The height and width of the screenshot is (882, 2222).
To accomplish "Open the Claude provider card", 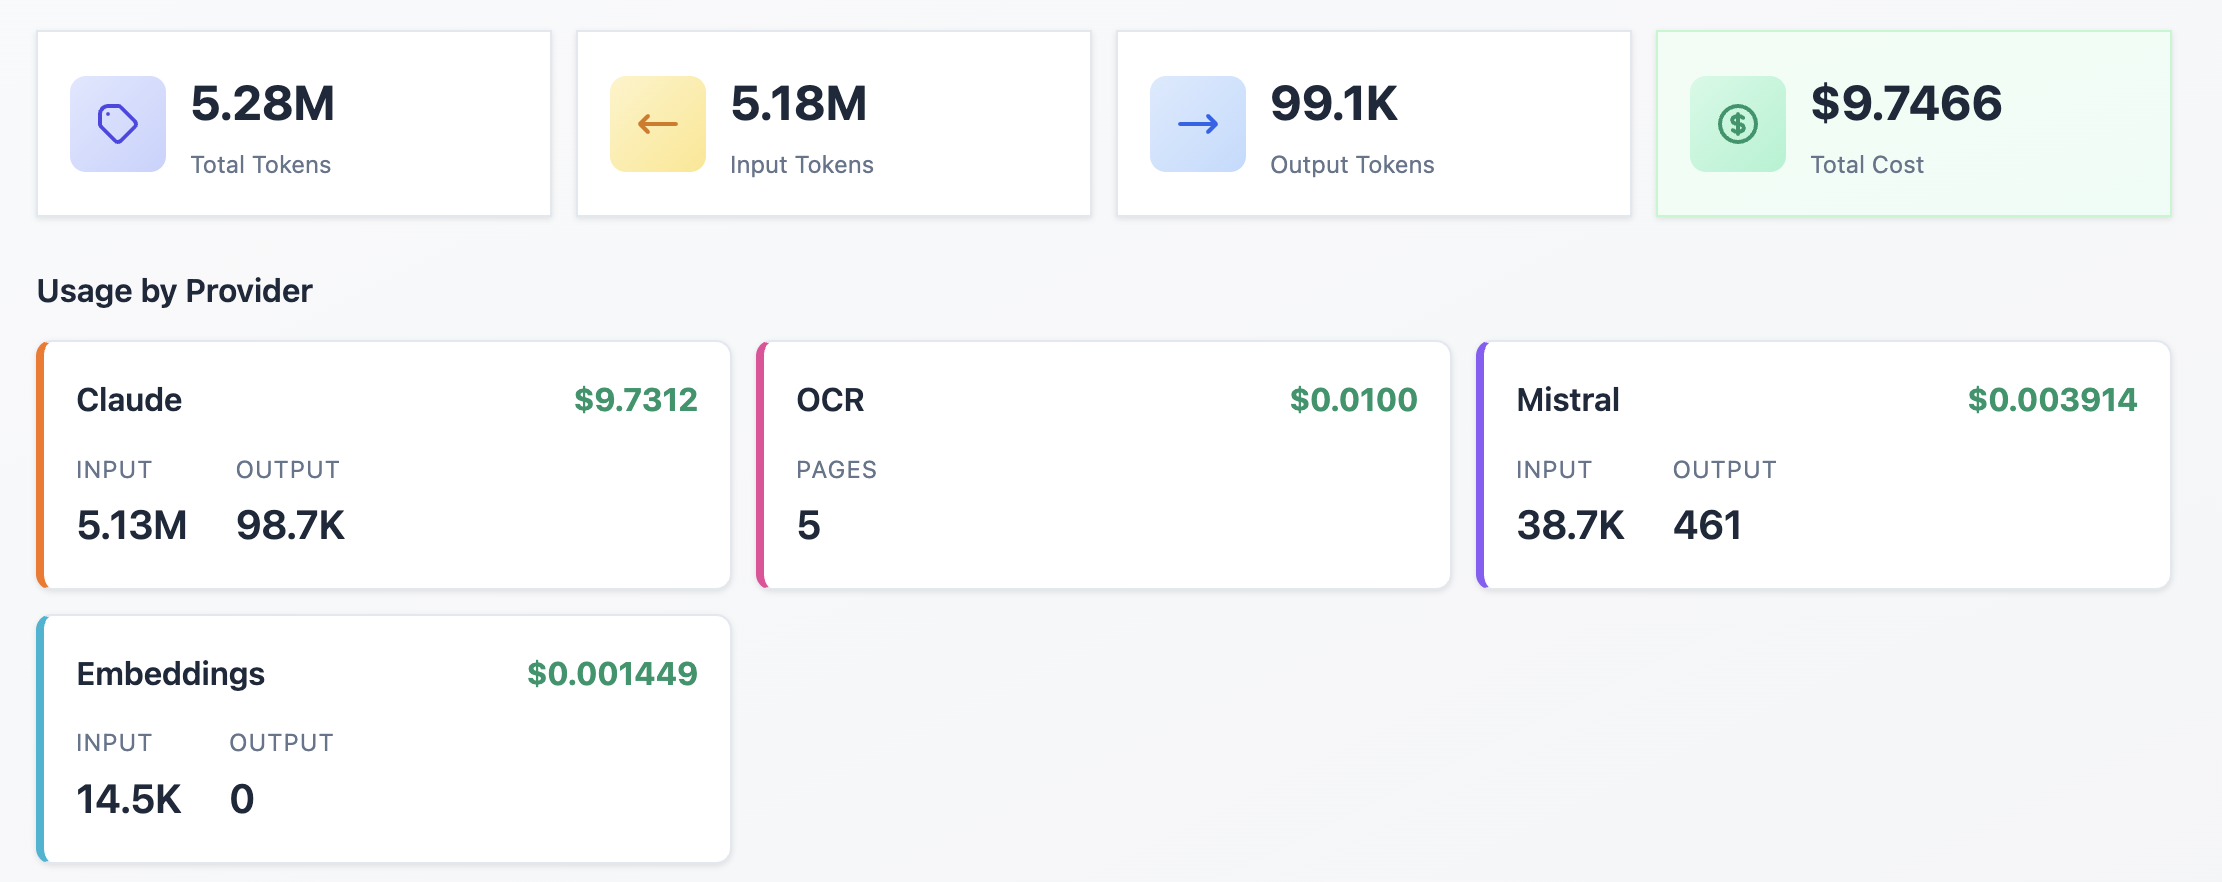I will coord(383,463).
